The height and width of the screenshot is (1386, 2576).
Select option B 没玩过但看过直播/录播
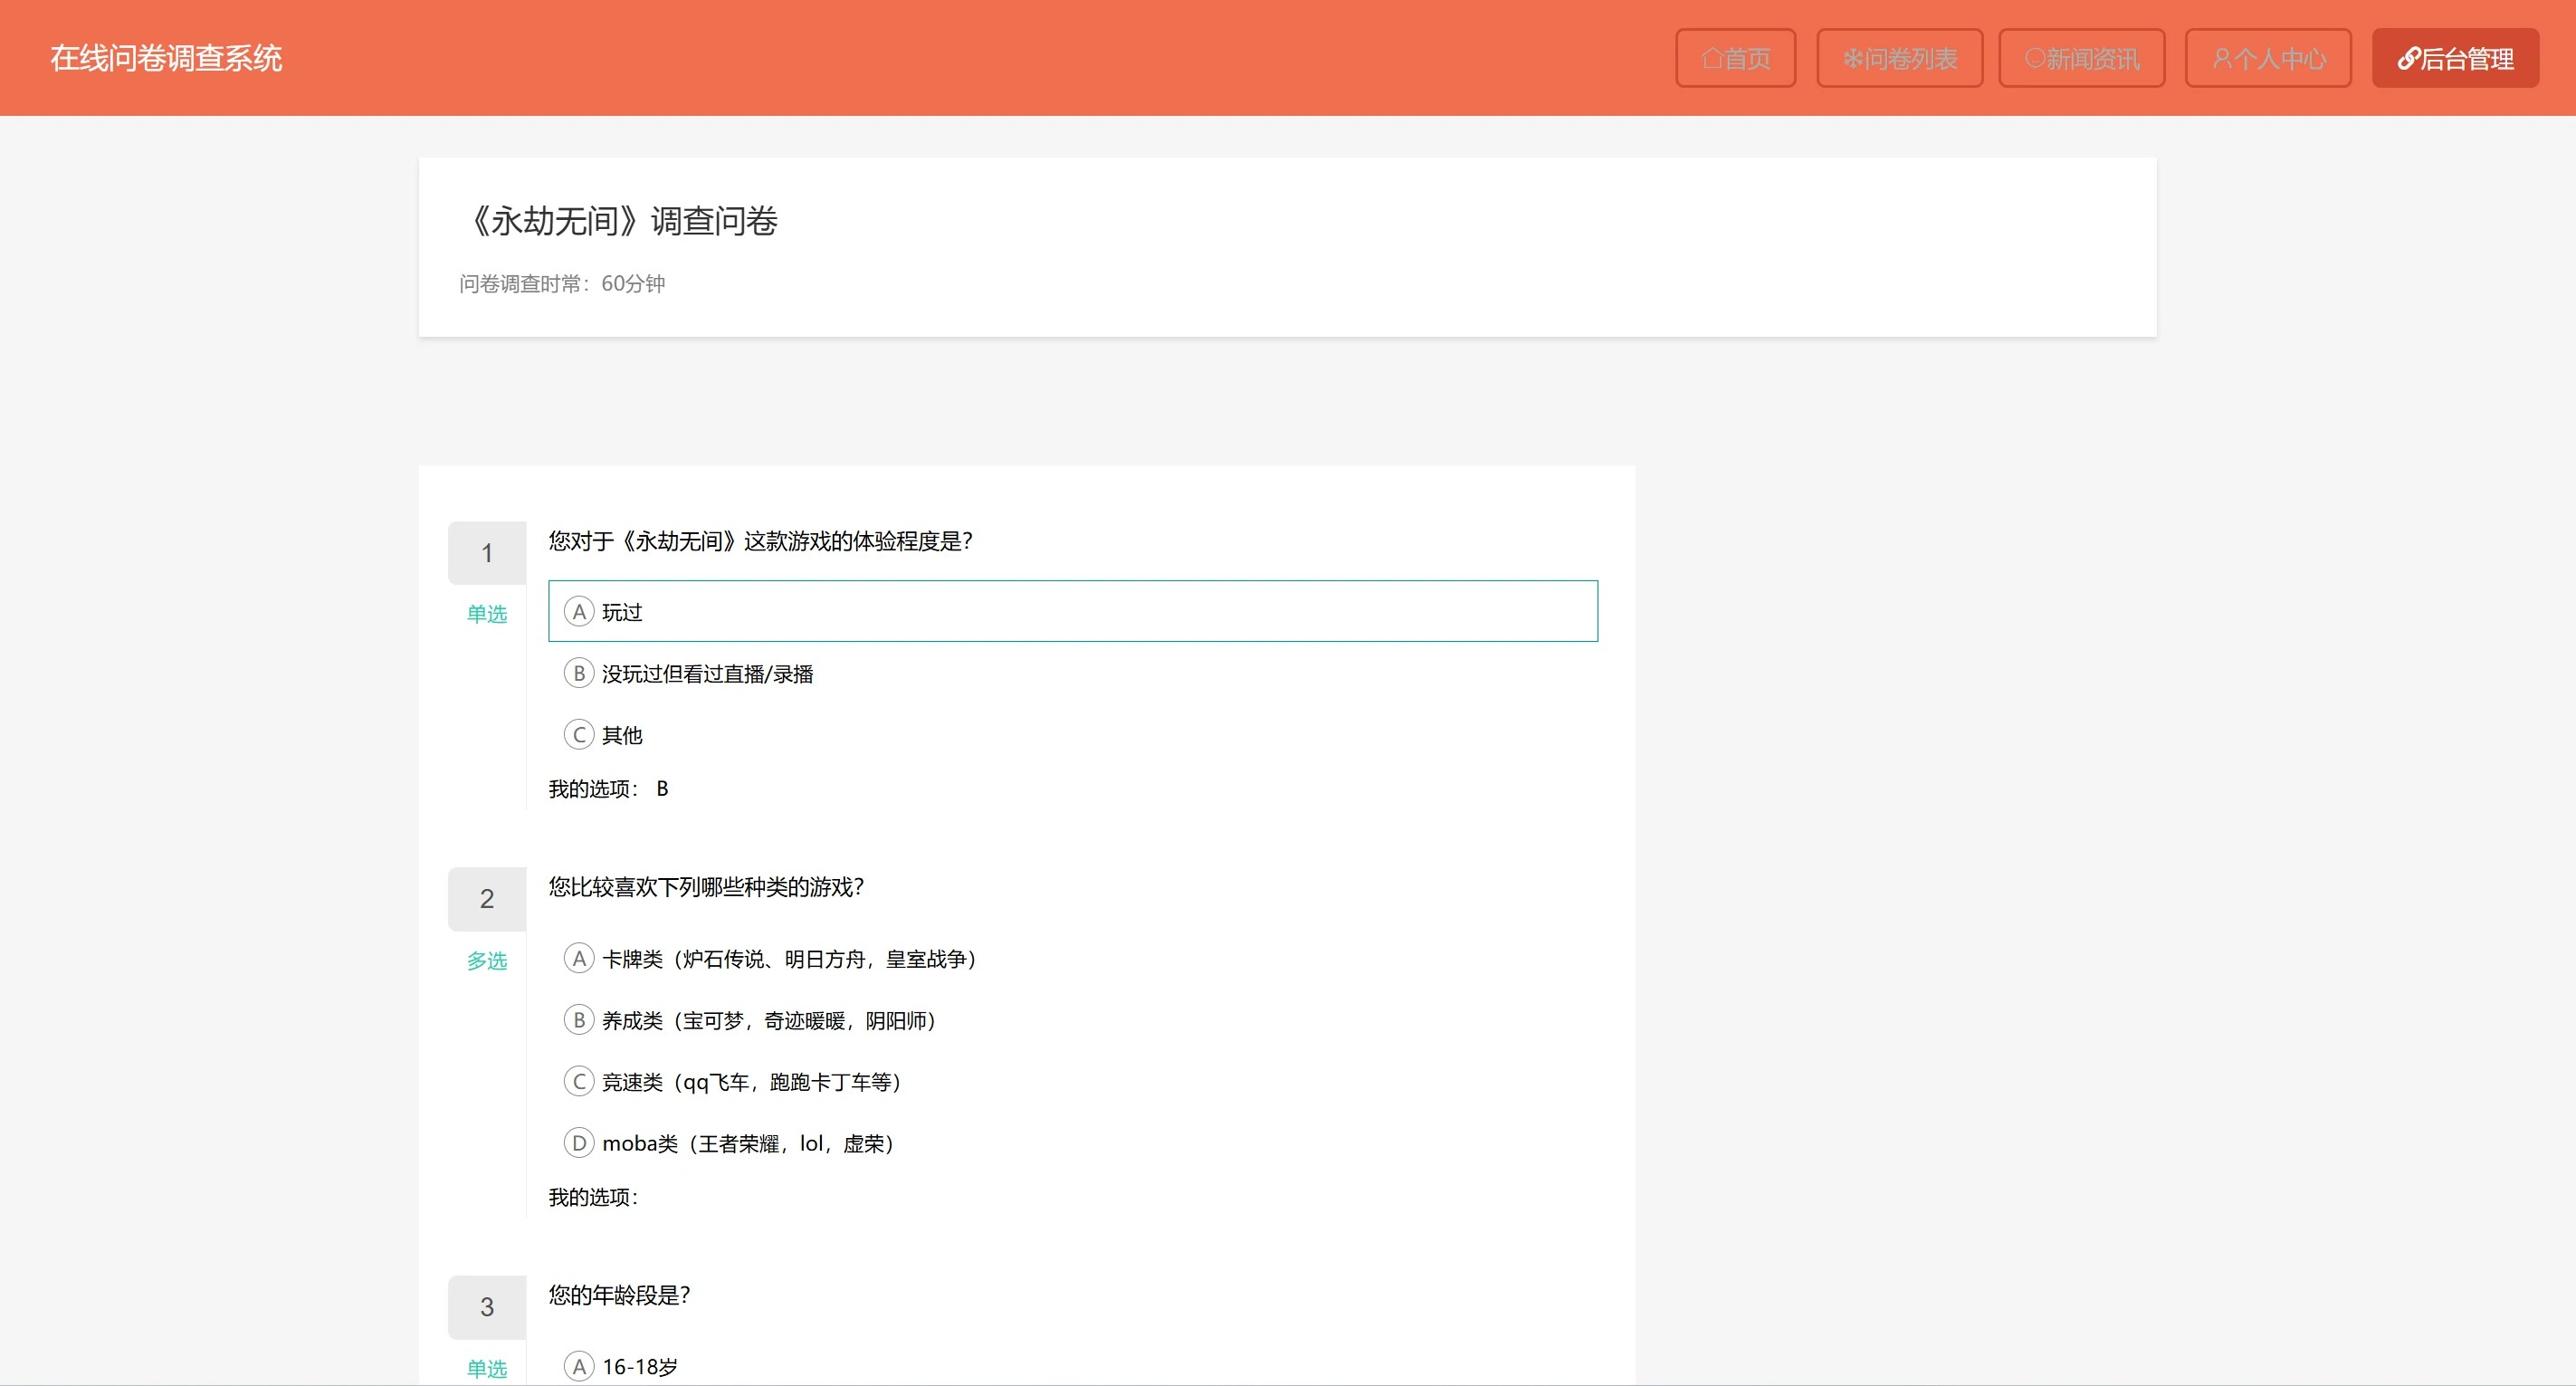pos(707,674)
